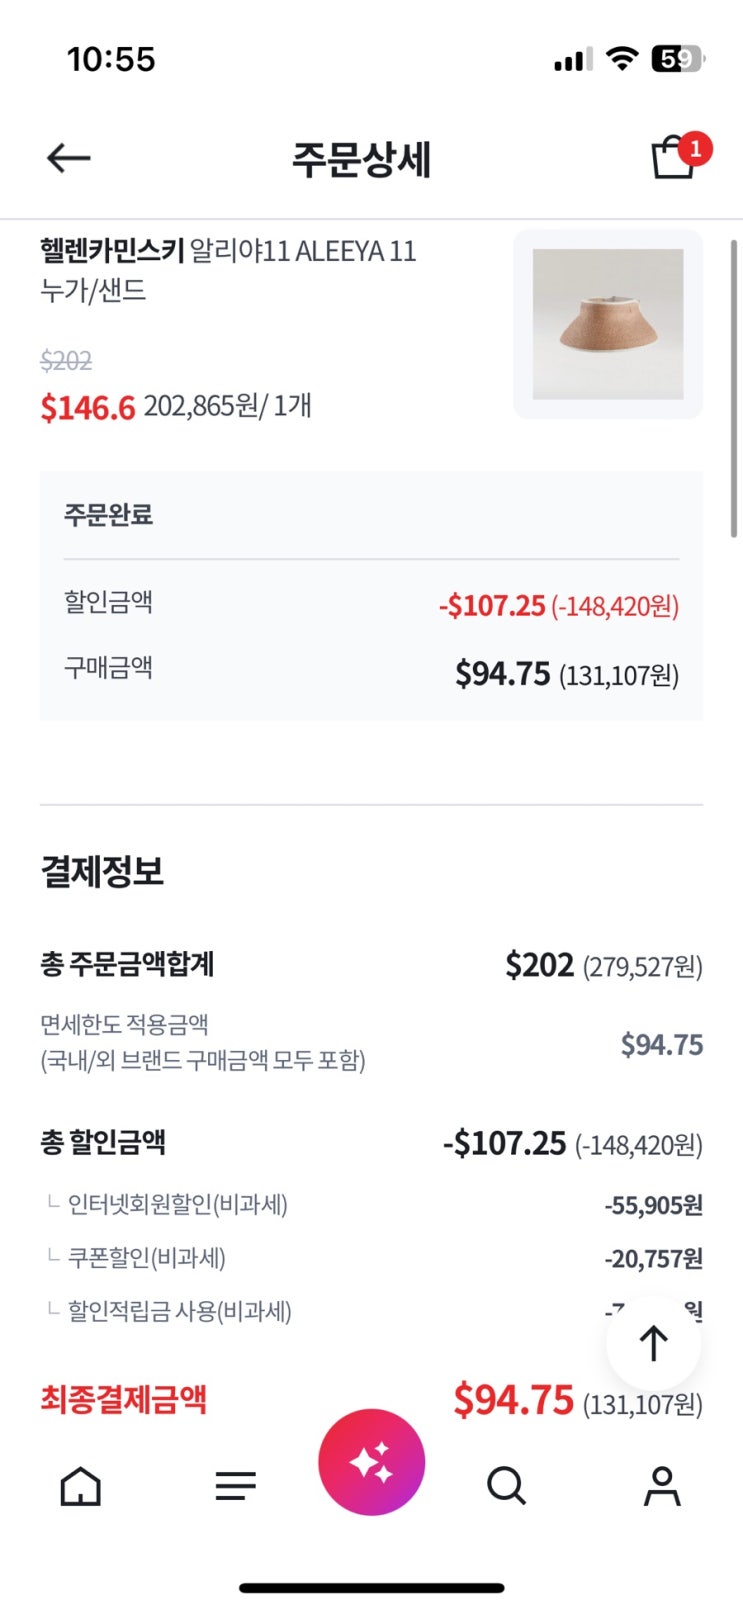Tap the back arrow icon
743x1609 pixels.
pos(69,158)
